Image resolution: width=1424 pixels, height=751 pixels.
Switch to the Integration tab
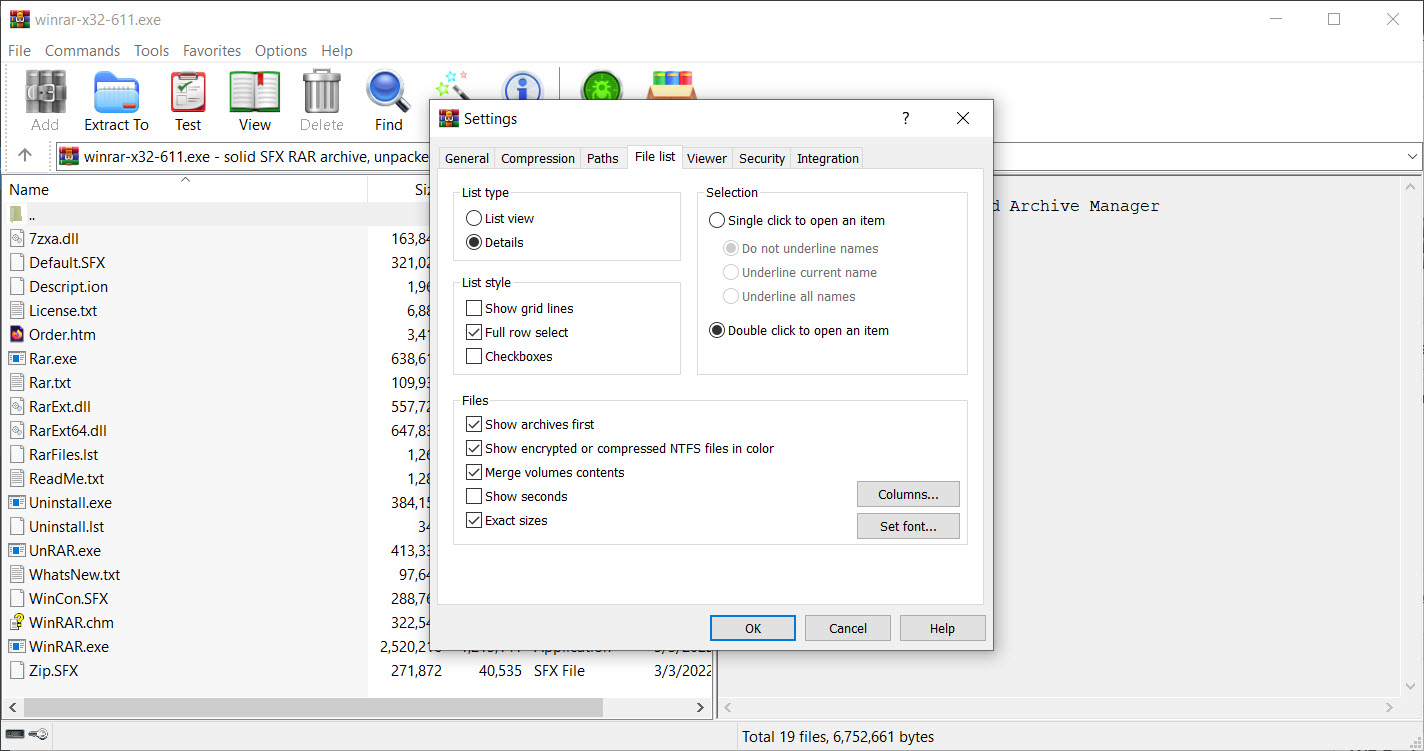point(828,158)
